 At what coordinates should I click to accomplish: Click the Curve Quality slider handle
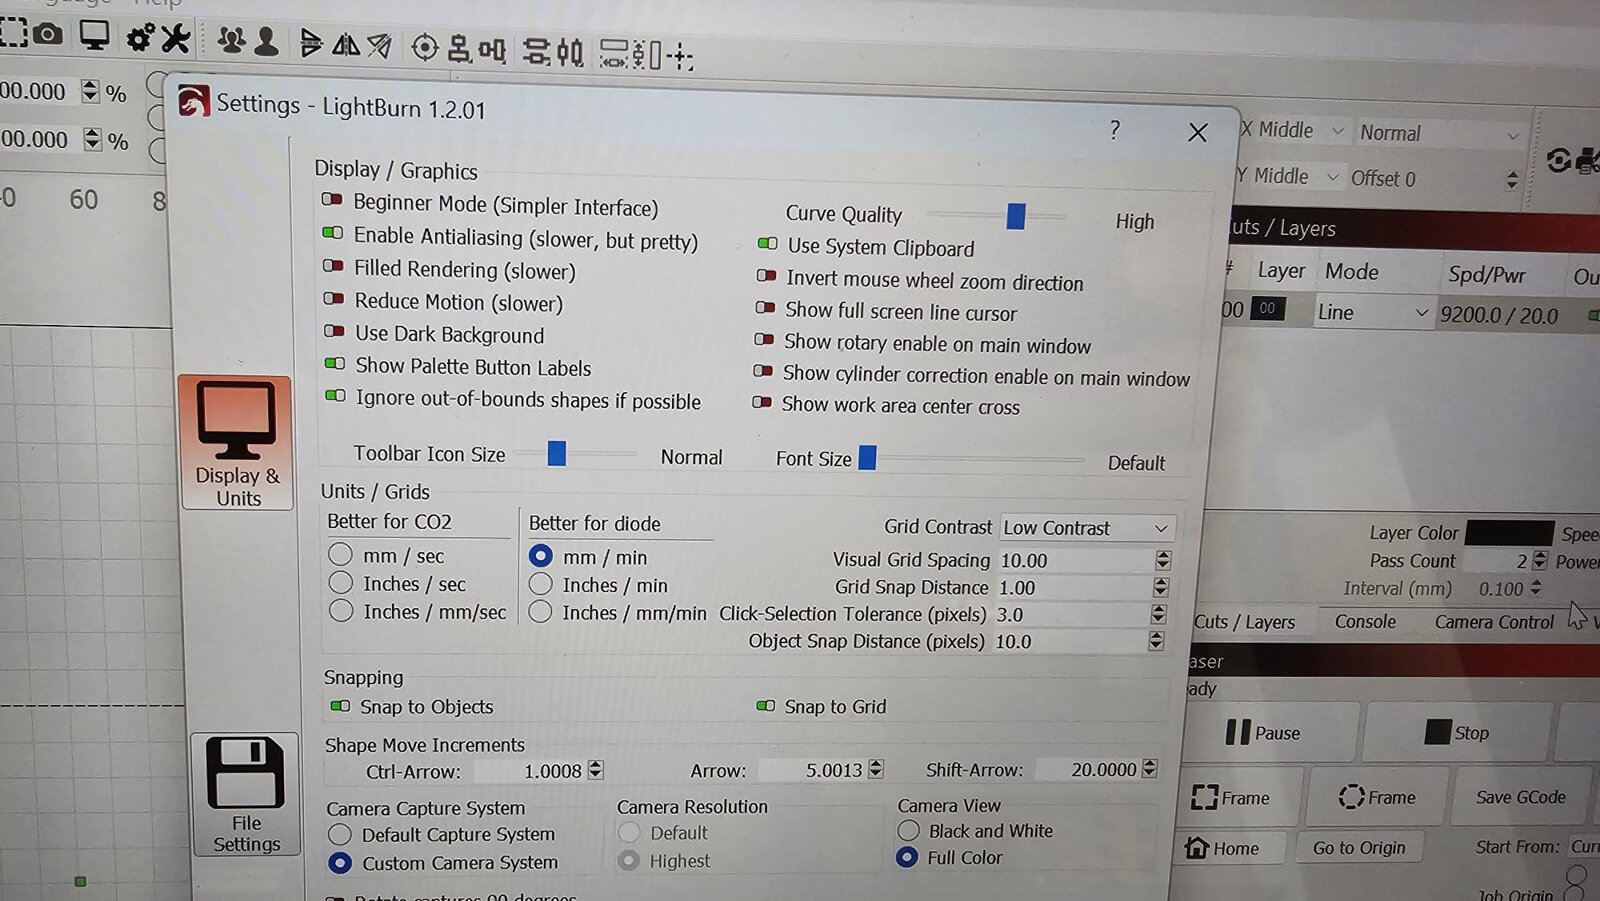tap(1016, 216)
